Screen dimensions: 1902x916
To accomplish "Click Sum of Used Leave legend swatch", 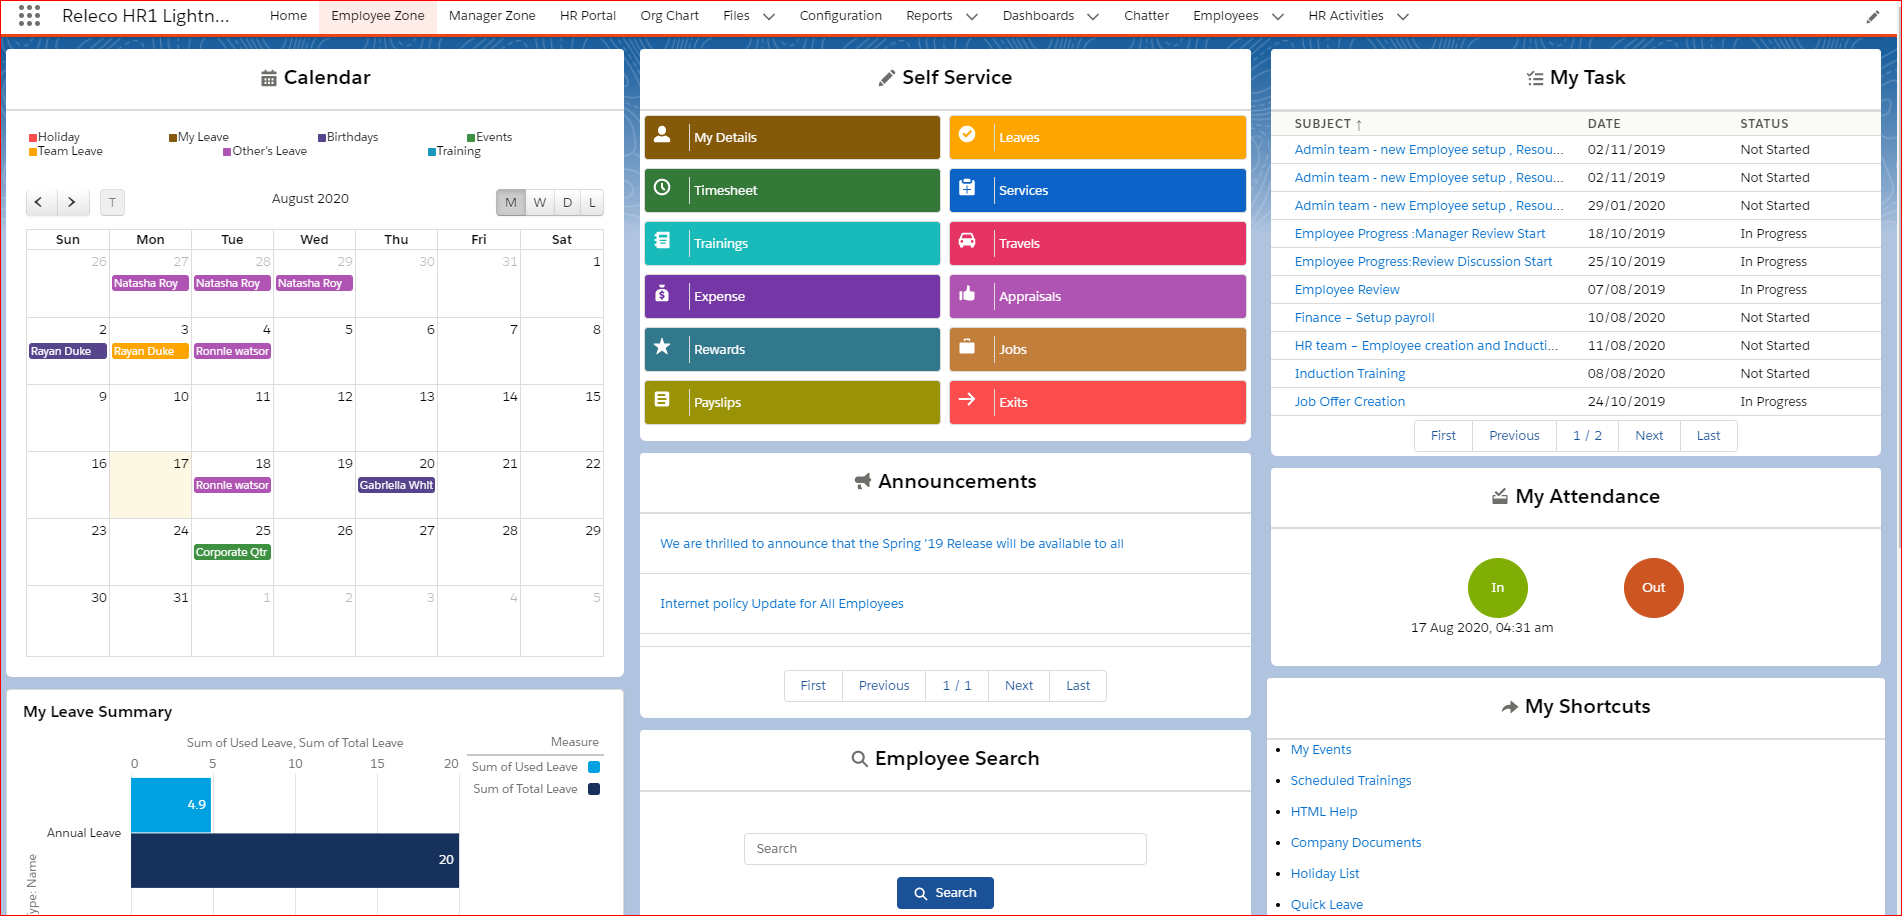I will coord(594,767).
